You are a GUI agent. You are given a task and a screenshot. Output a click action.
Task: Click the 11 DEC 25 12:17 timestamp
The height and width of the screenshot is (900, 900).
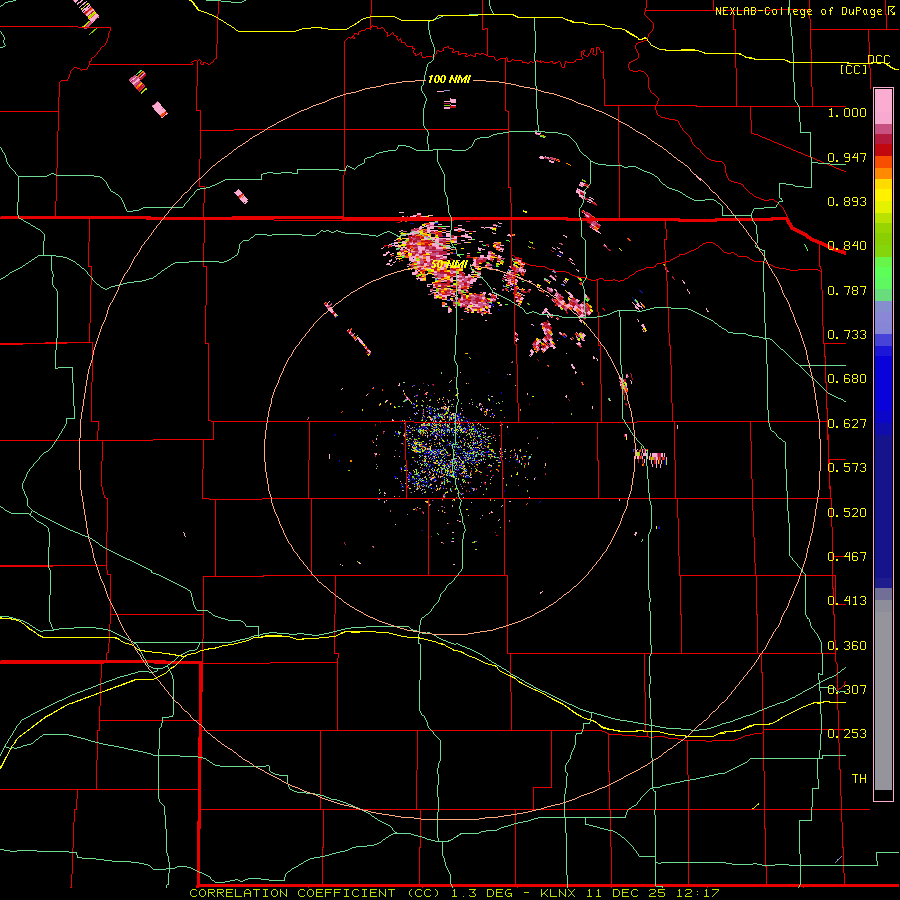[x=653, y=893]
